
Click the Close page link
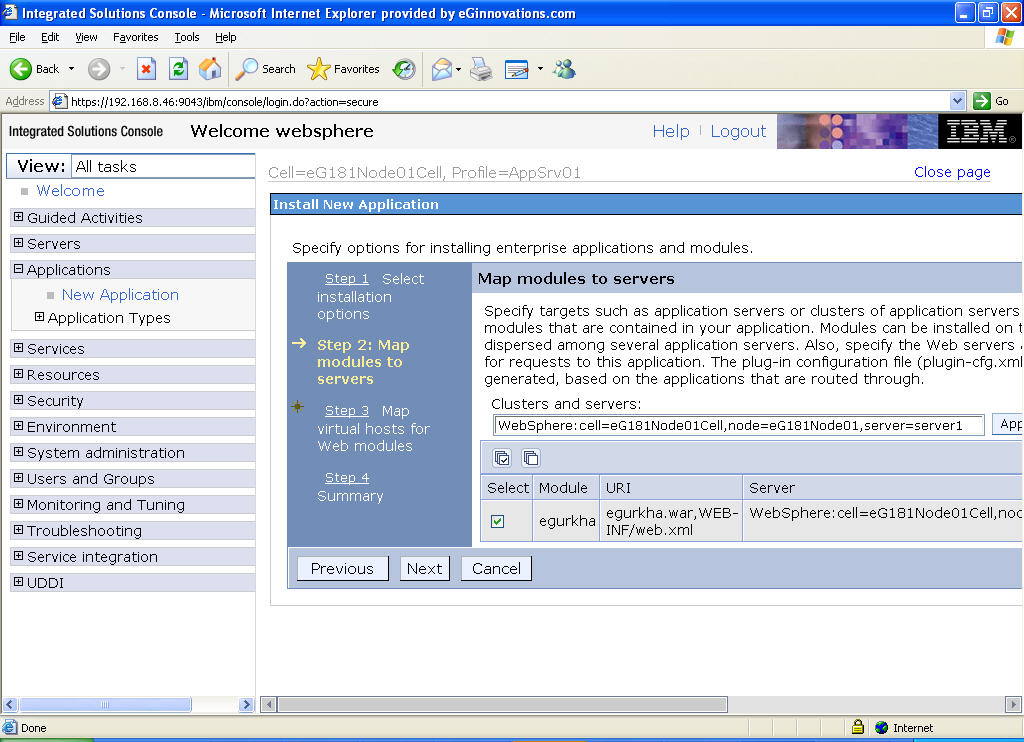point(952,172)
